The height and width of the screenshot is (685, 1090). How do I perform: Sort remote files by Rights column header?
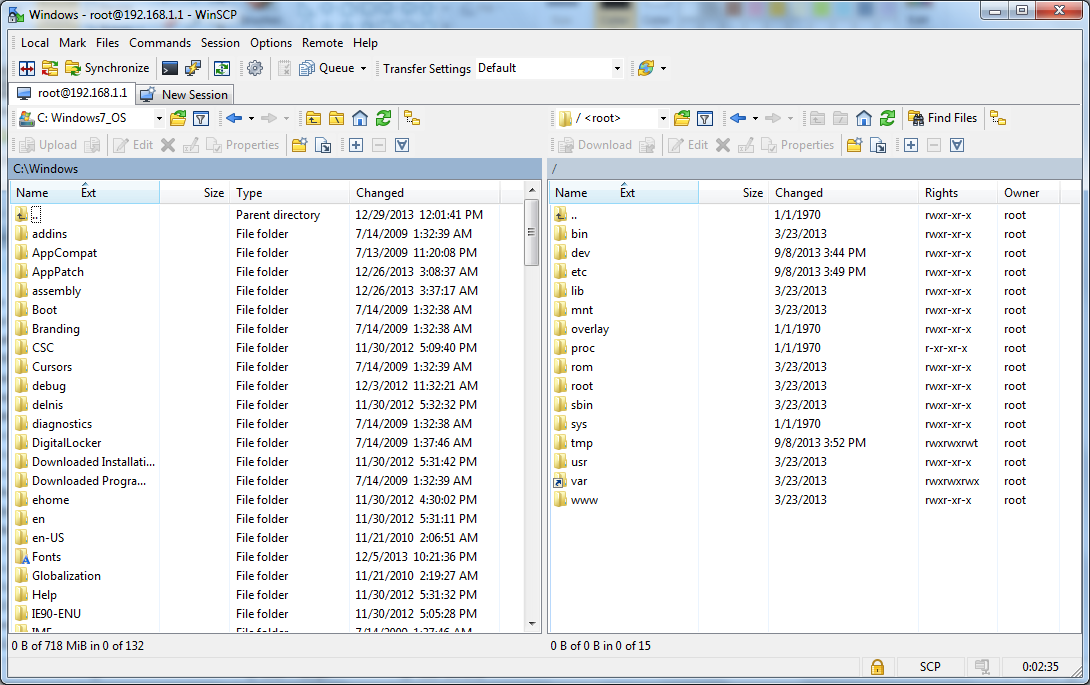click(958, 193)
